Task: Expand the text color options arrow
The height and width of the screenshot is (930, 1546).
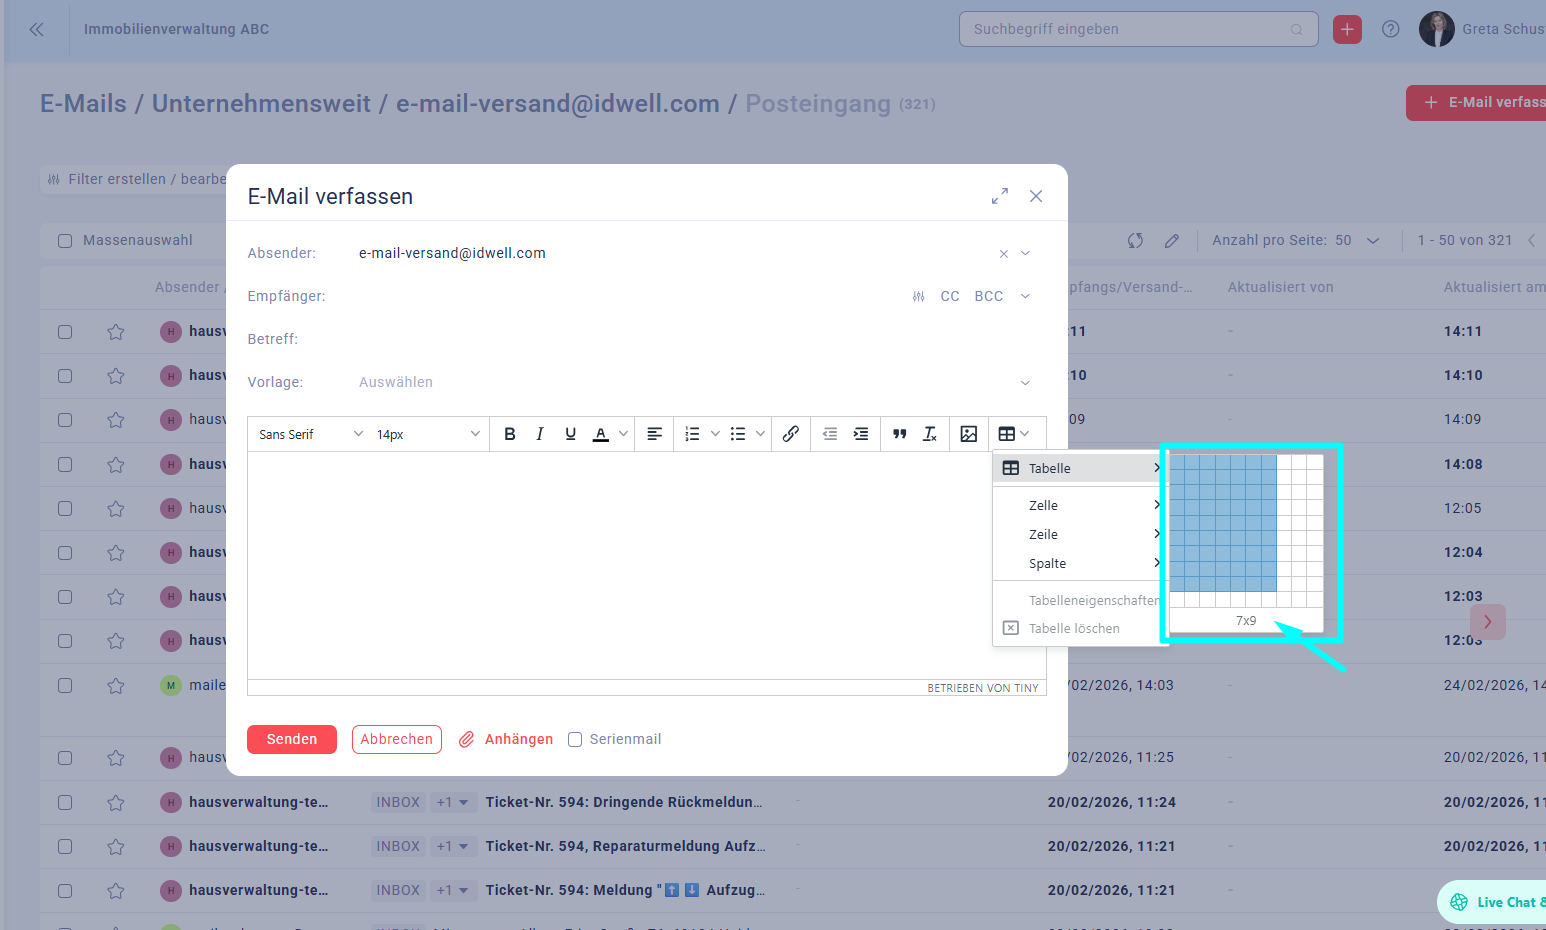Action: [623, 434]
